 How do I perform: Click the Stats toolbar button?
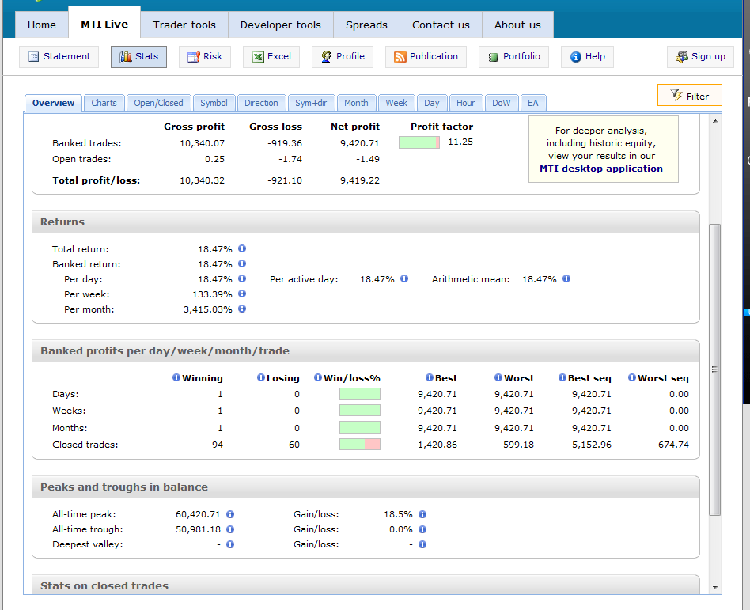tap(139, 57)
